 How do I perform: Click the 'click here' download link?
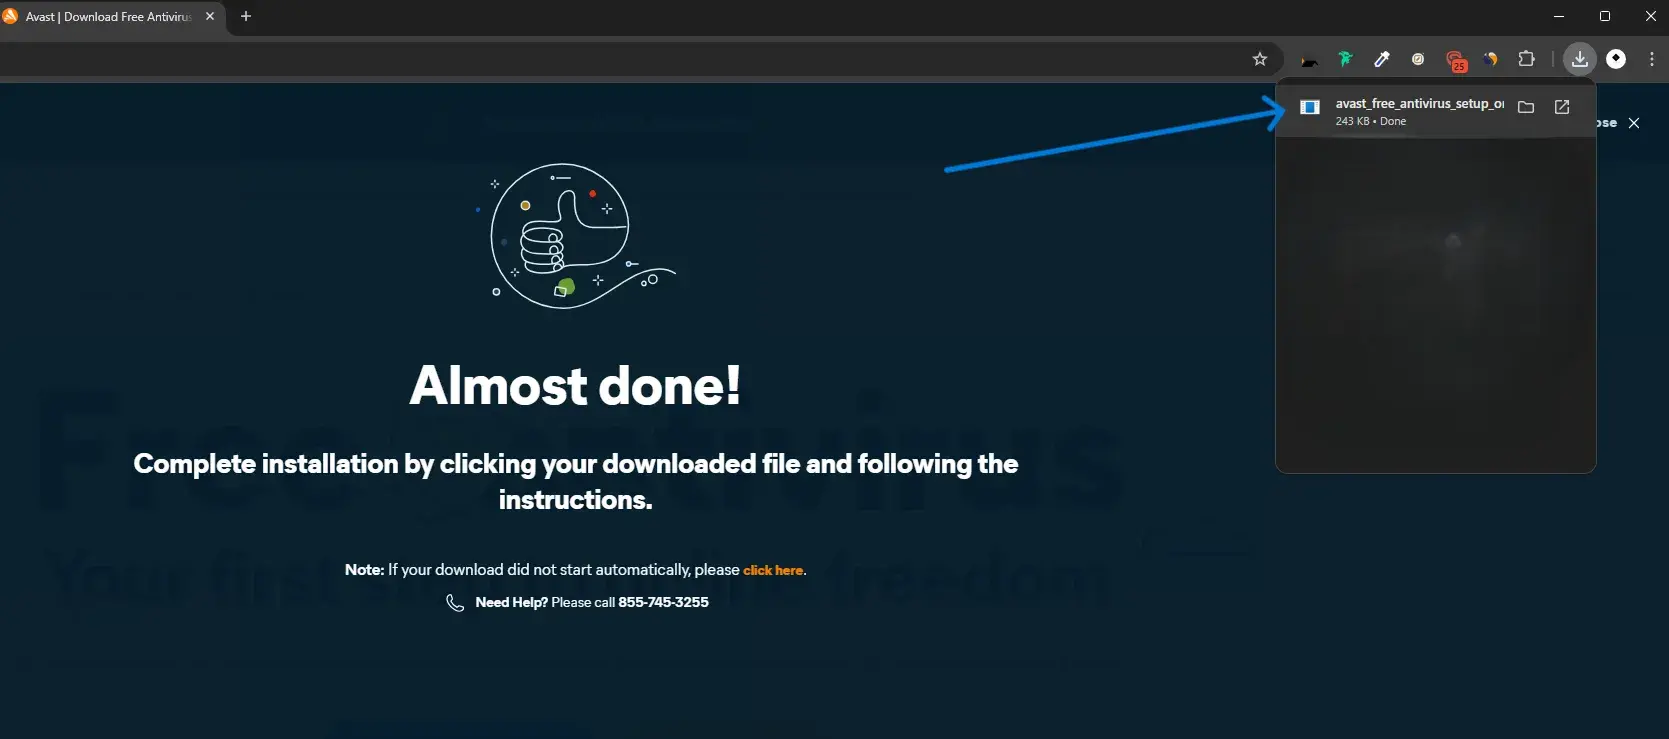[773, 570]
